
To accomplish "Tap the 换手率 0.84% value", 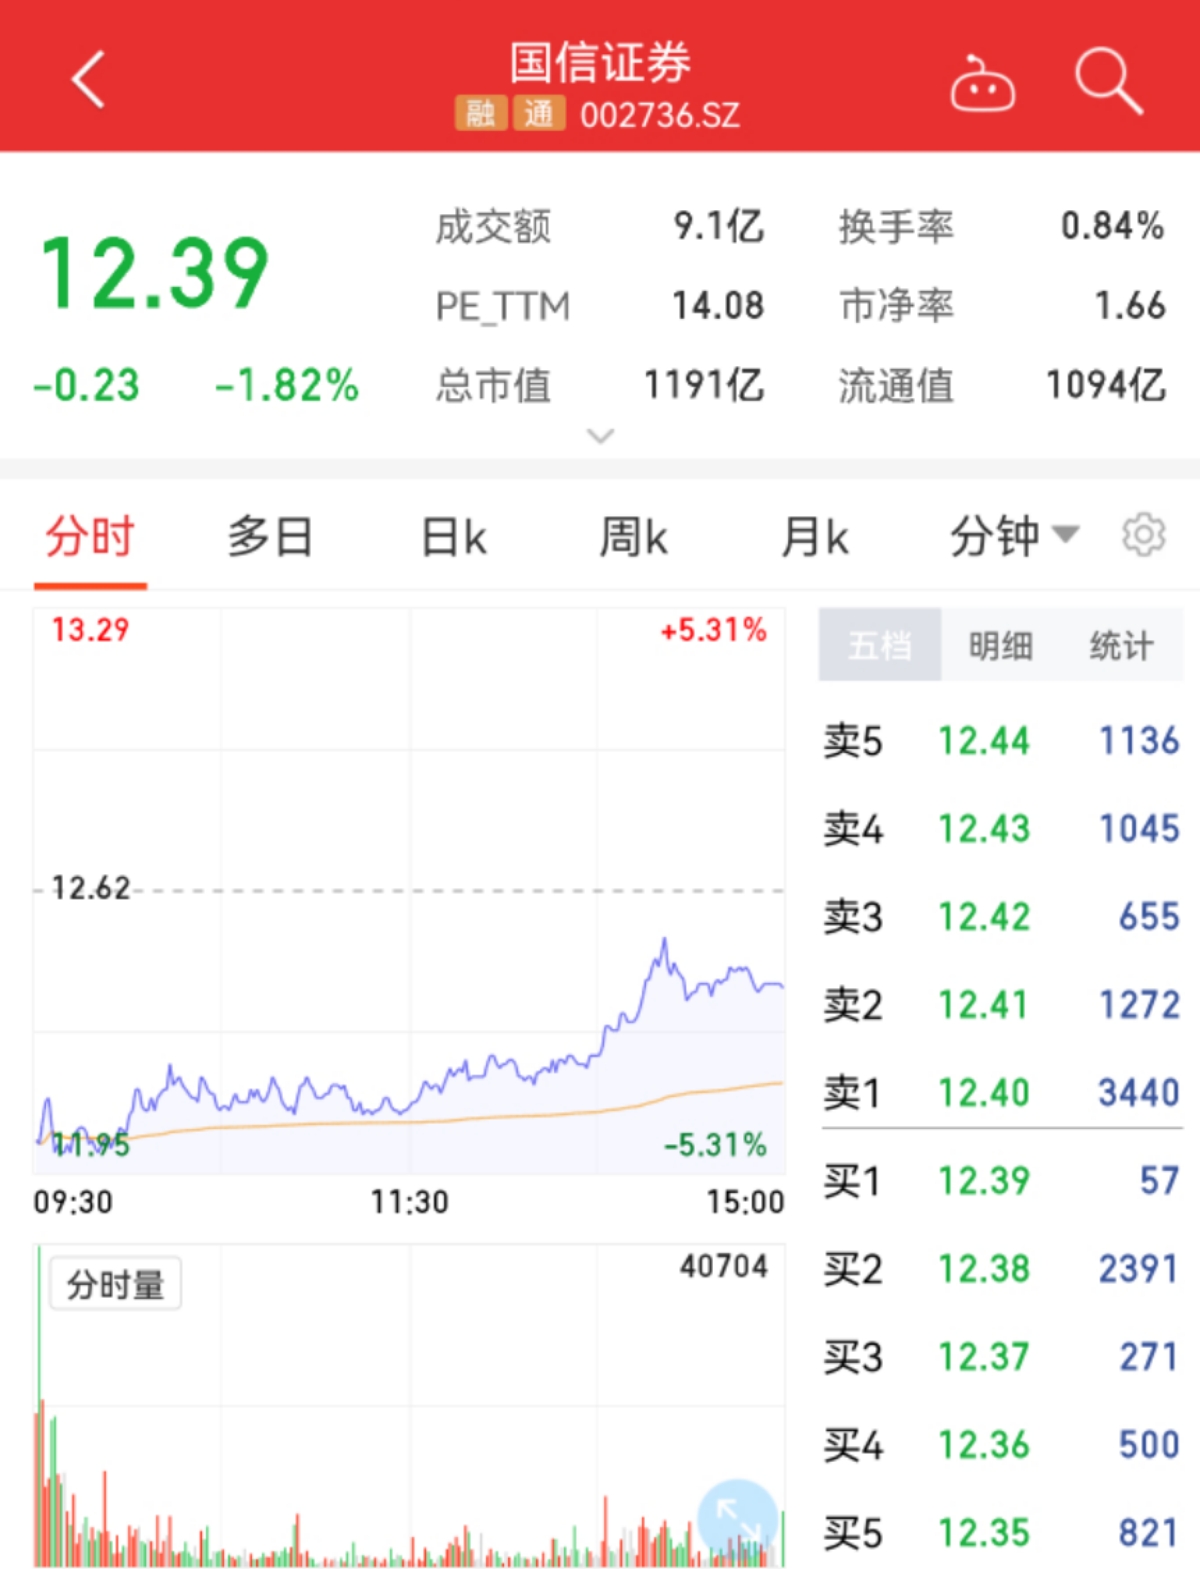I will click(1112, 226).
